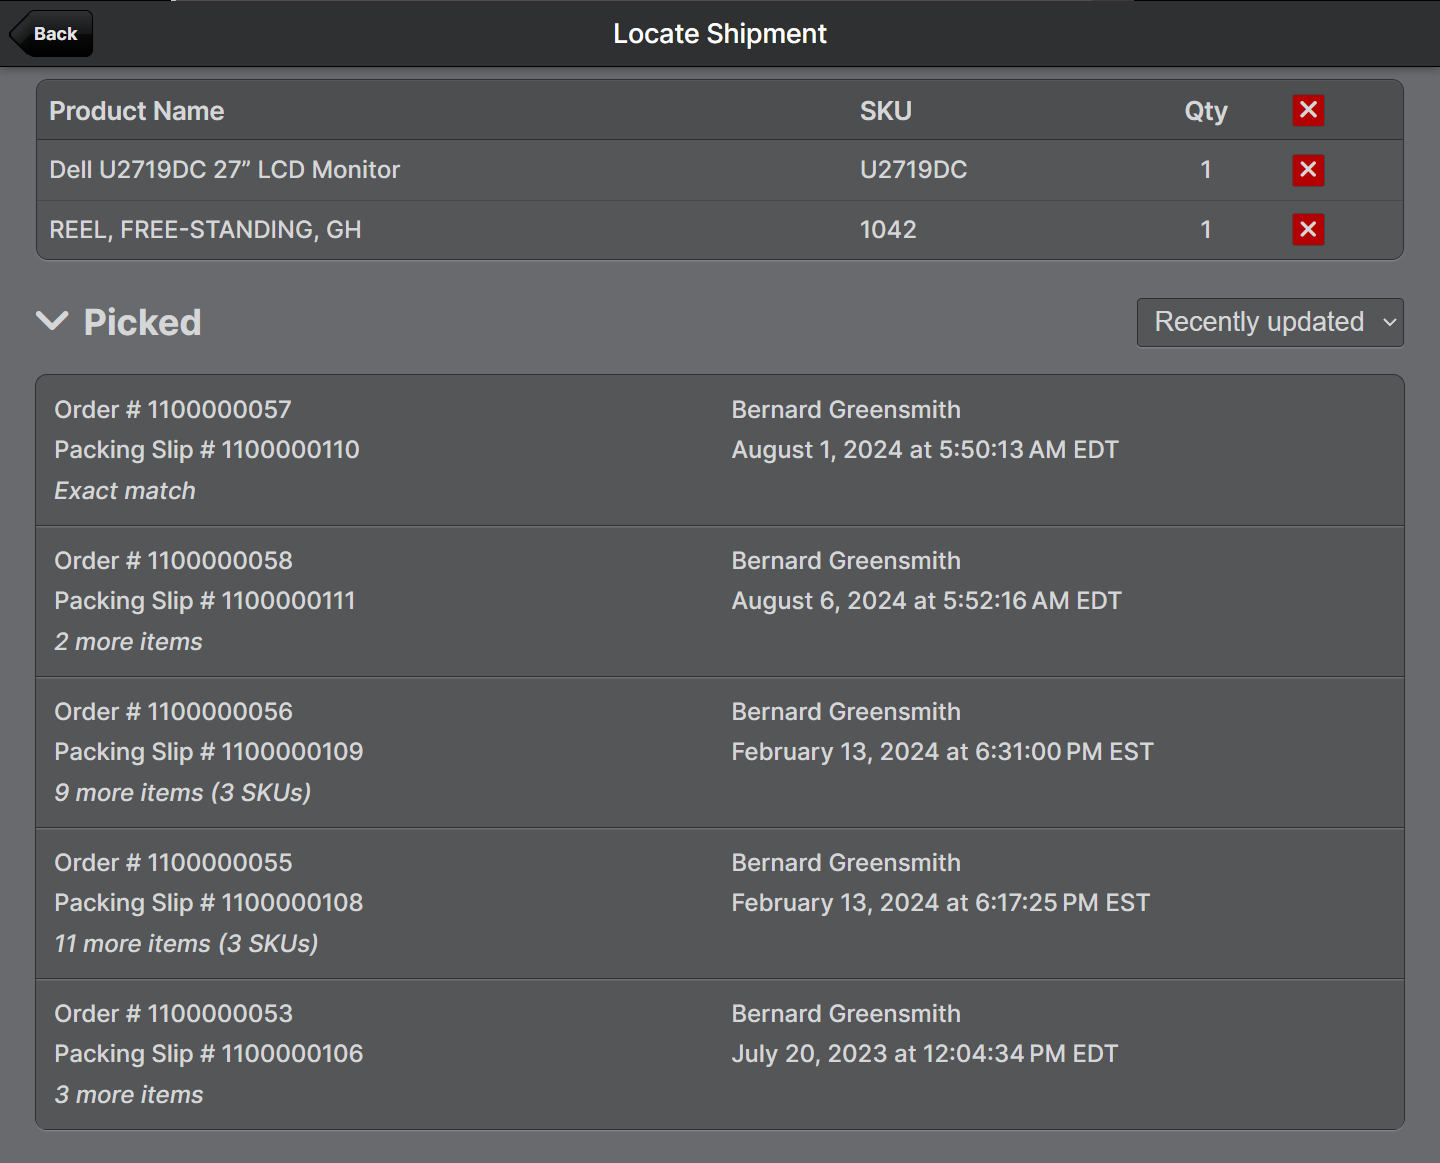Select order # 1100000053 shipment

click(719, 1054)
